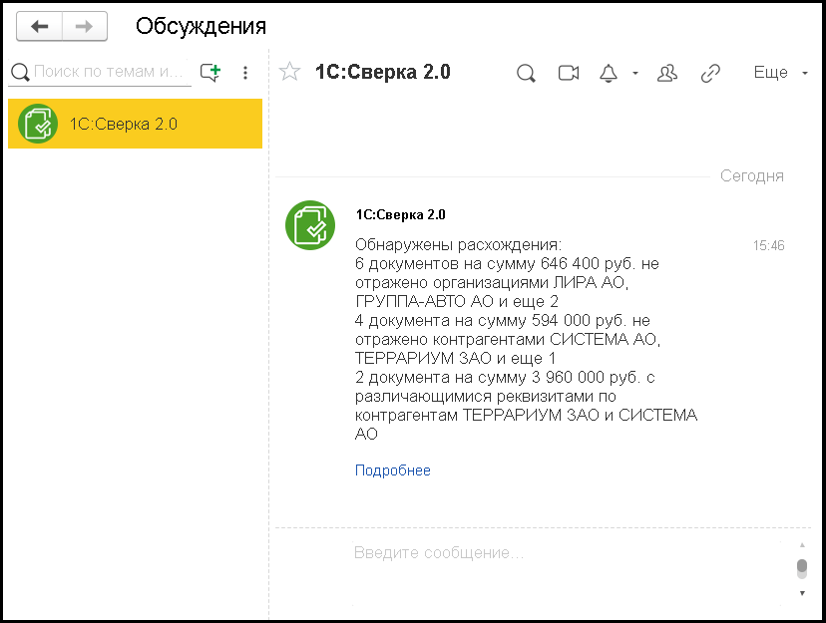Go back with the left arrow button
The width and height of the screenshot is (826, 623).
[40, 26]
